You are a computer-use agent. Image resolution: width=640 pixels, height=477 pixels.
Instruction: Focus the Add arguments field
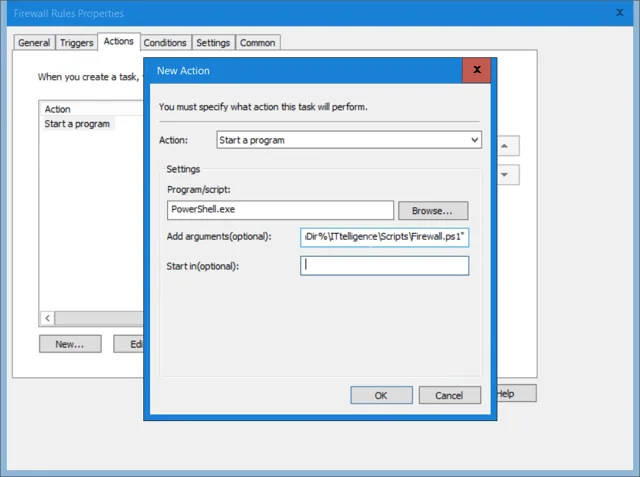(384, 237)
